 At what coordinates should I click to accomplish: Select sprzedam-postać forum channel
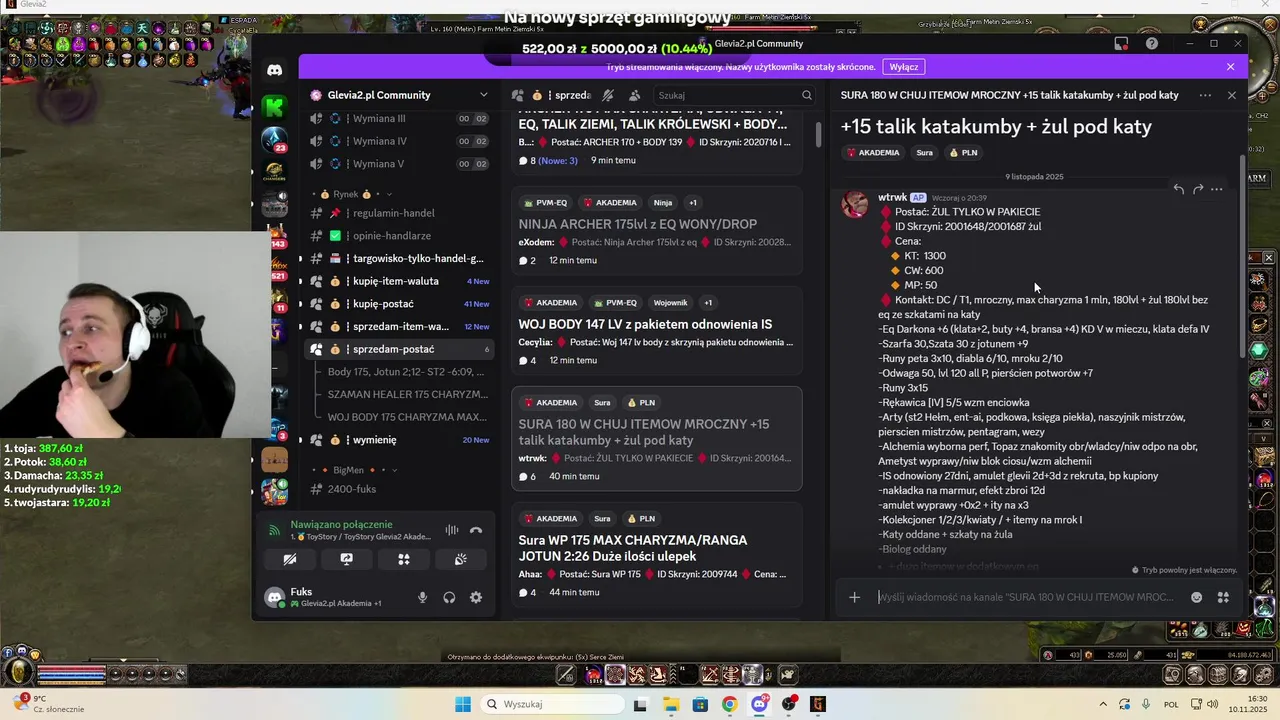pos(400,349)
